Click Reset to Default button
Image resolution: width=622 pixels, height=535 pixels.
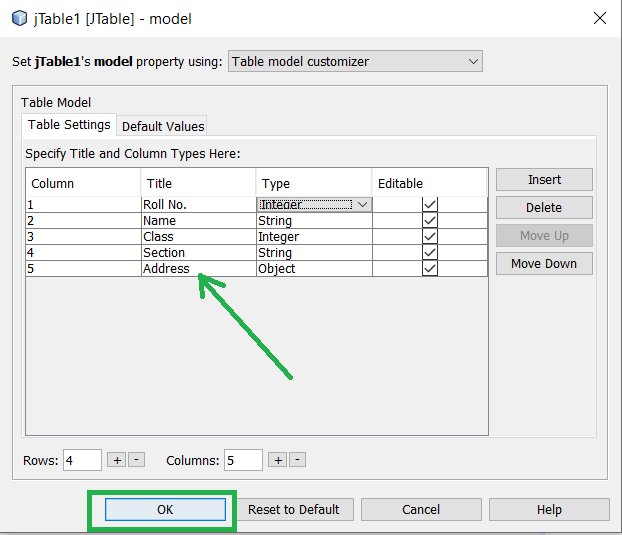tap(294, 510)
